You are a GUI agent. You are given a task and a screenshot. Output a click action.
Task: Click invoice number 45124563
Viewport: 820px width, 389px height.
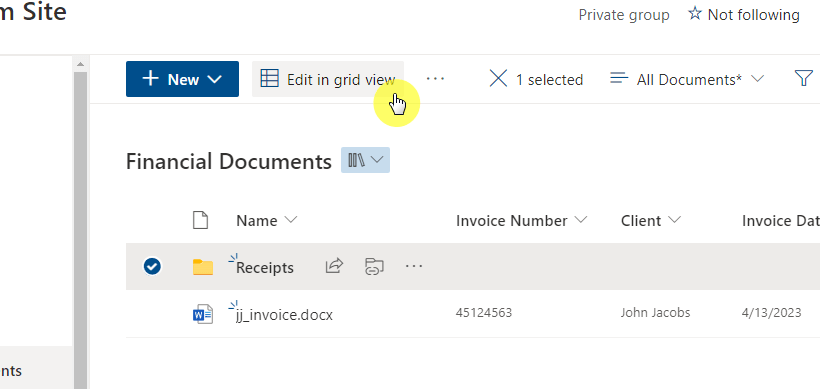pyautogui.click(x=484, y=313)
